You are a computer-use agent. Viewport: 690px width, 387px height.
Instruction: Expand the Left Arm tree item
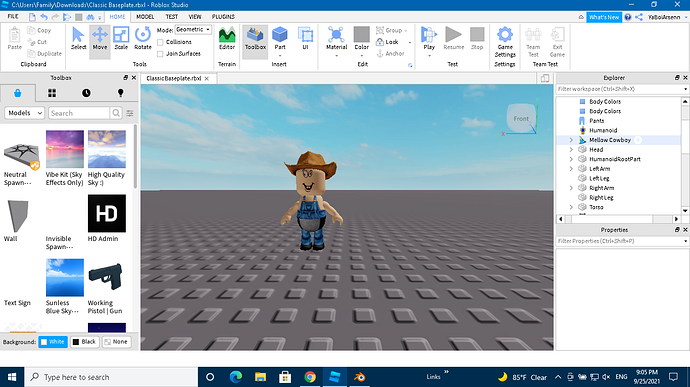pos(571,169)
